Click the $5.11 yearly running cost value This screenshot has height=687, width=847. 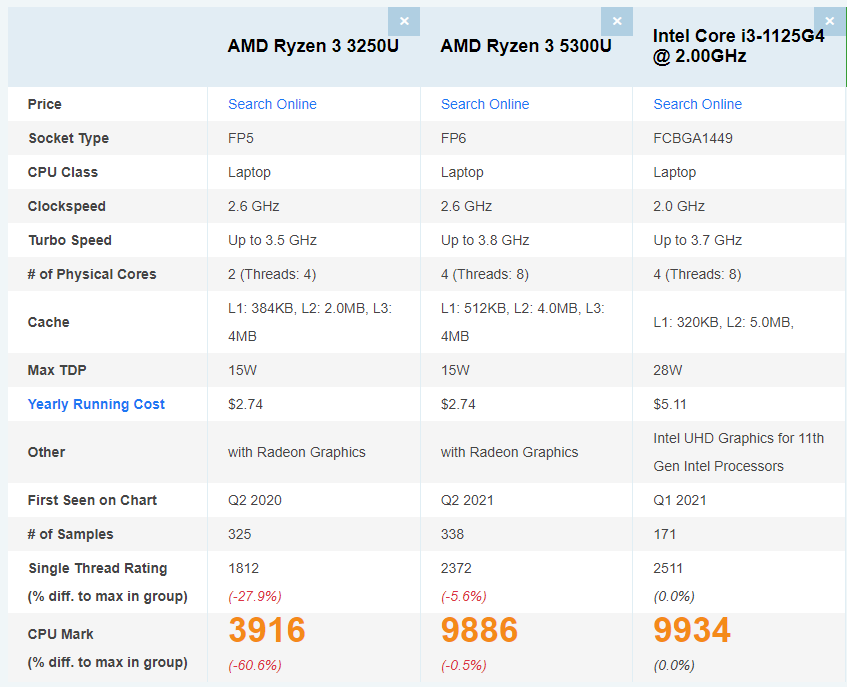coord(670,405)
